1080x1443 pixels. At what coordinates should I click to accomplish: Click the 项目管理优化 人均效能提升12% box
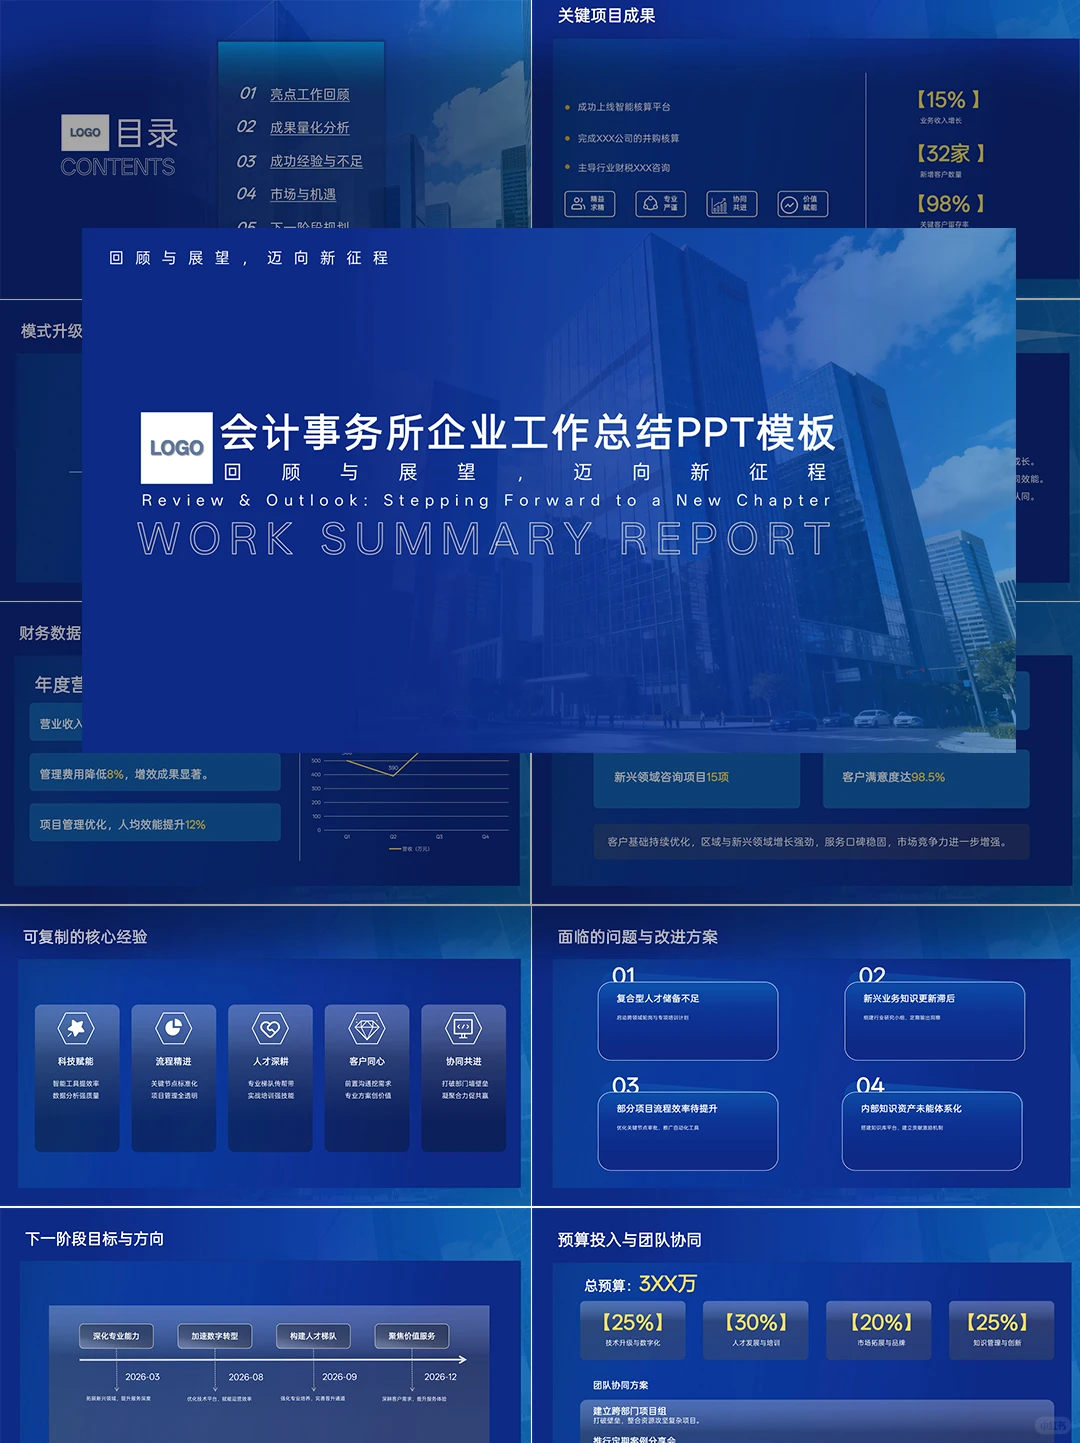pyautogui.click(x=155, y=823)
